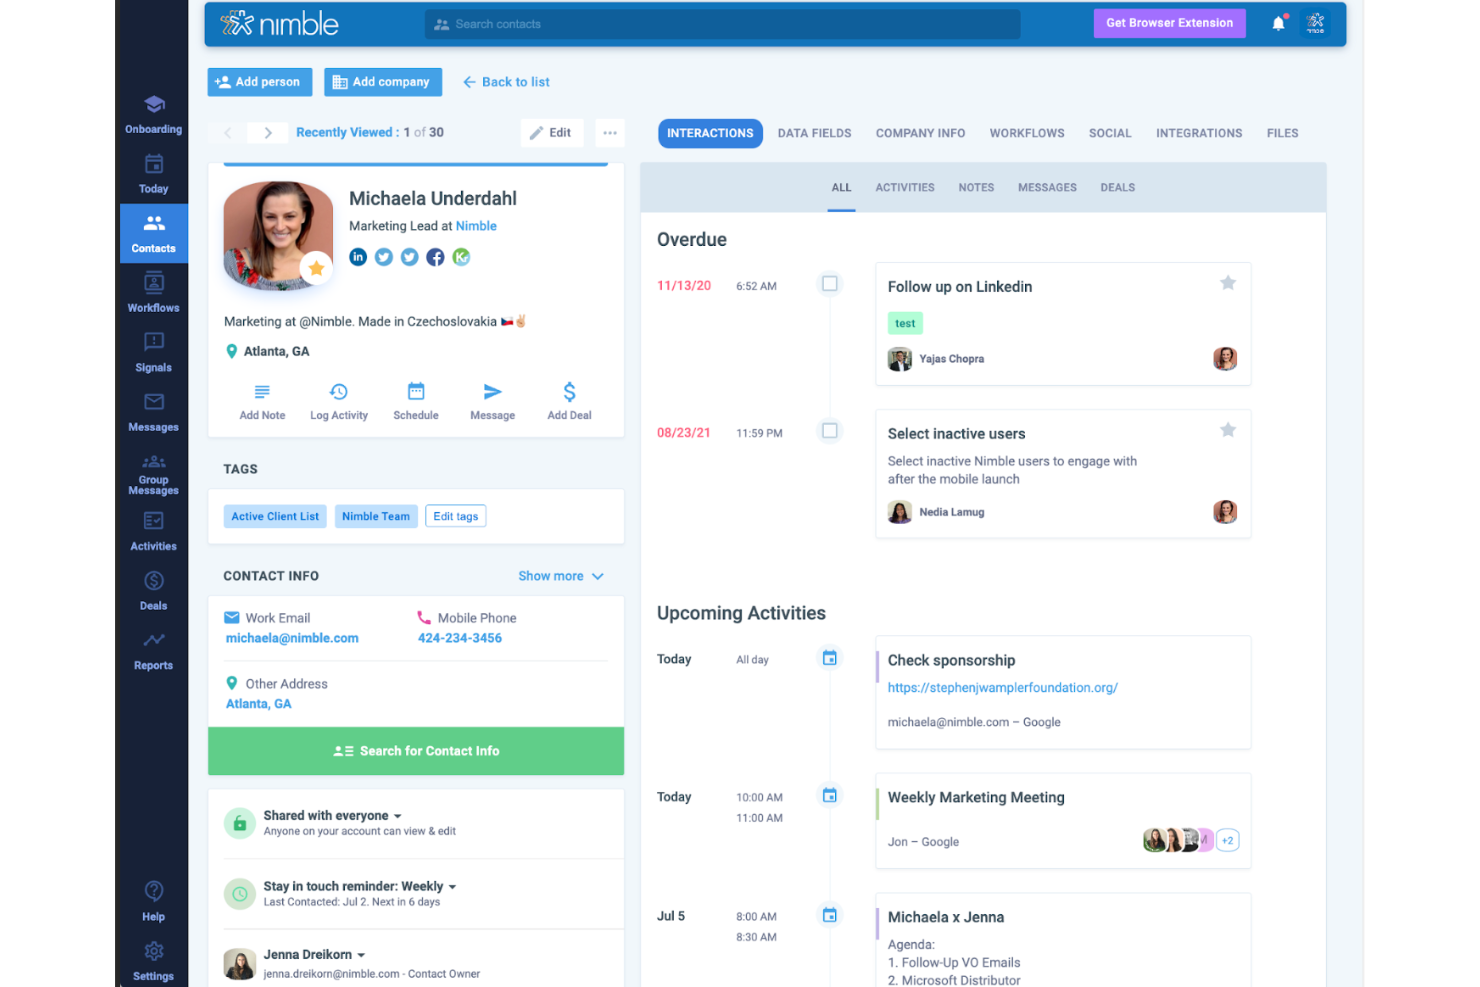This screenshot has height=987, width=1480.
Task: Filter interactions by Deals sub-tab
Action: click(x=1118, y=188)
